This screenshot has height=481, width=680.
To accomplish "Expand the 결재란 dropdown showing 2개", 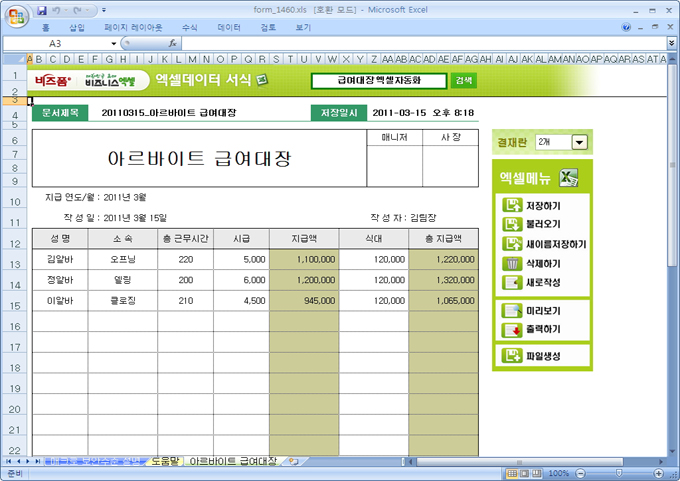I will [578, 143].
